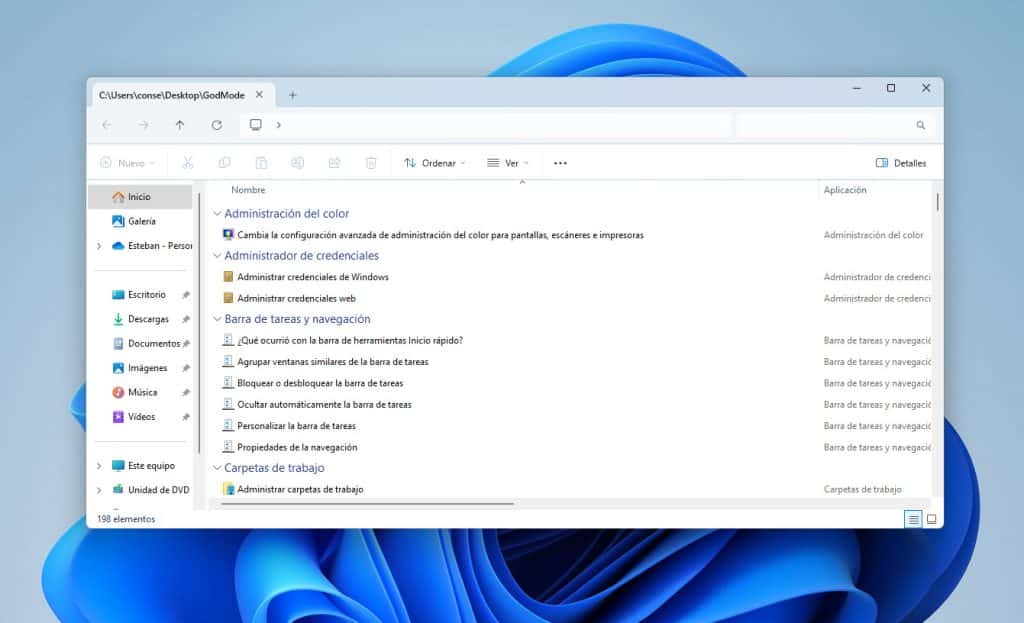The width and height of the screenshot is (1024, 623).
Task: Collapse the Carpetas de trabajo group
Action: (217, 468)
